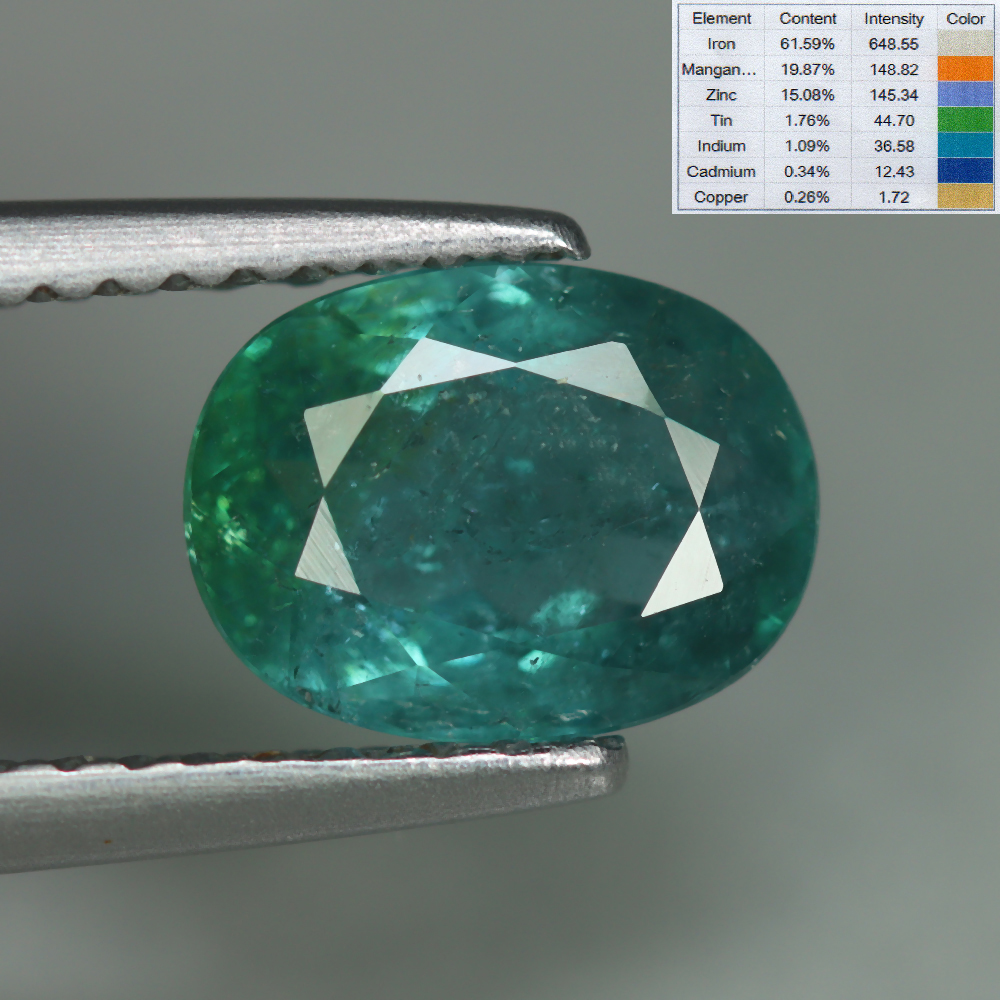This screenshot has width=1000, height=1000.
Task: Click the 15.08% content value
Action: [x=807, y=95]
